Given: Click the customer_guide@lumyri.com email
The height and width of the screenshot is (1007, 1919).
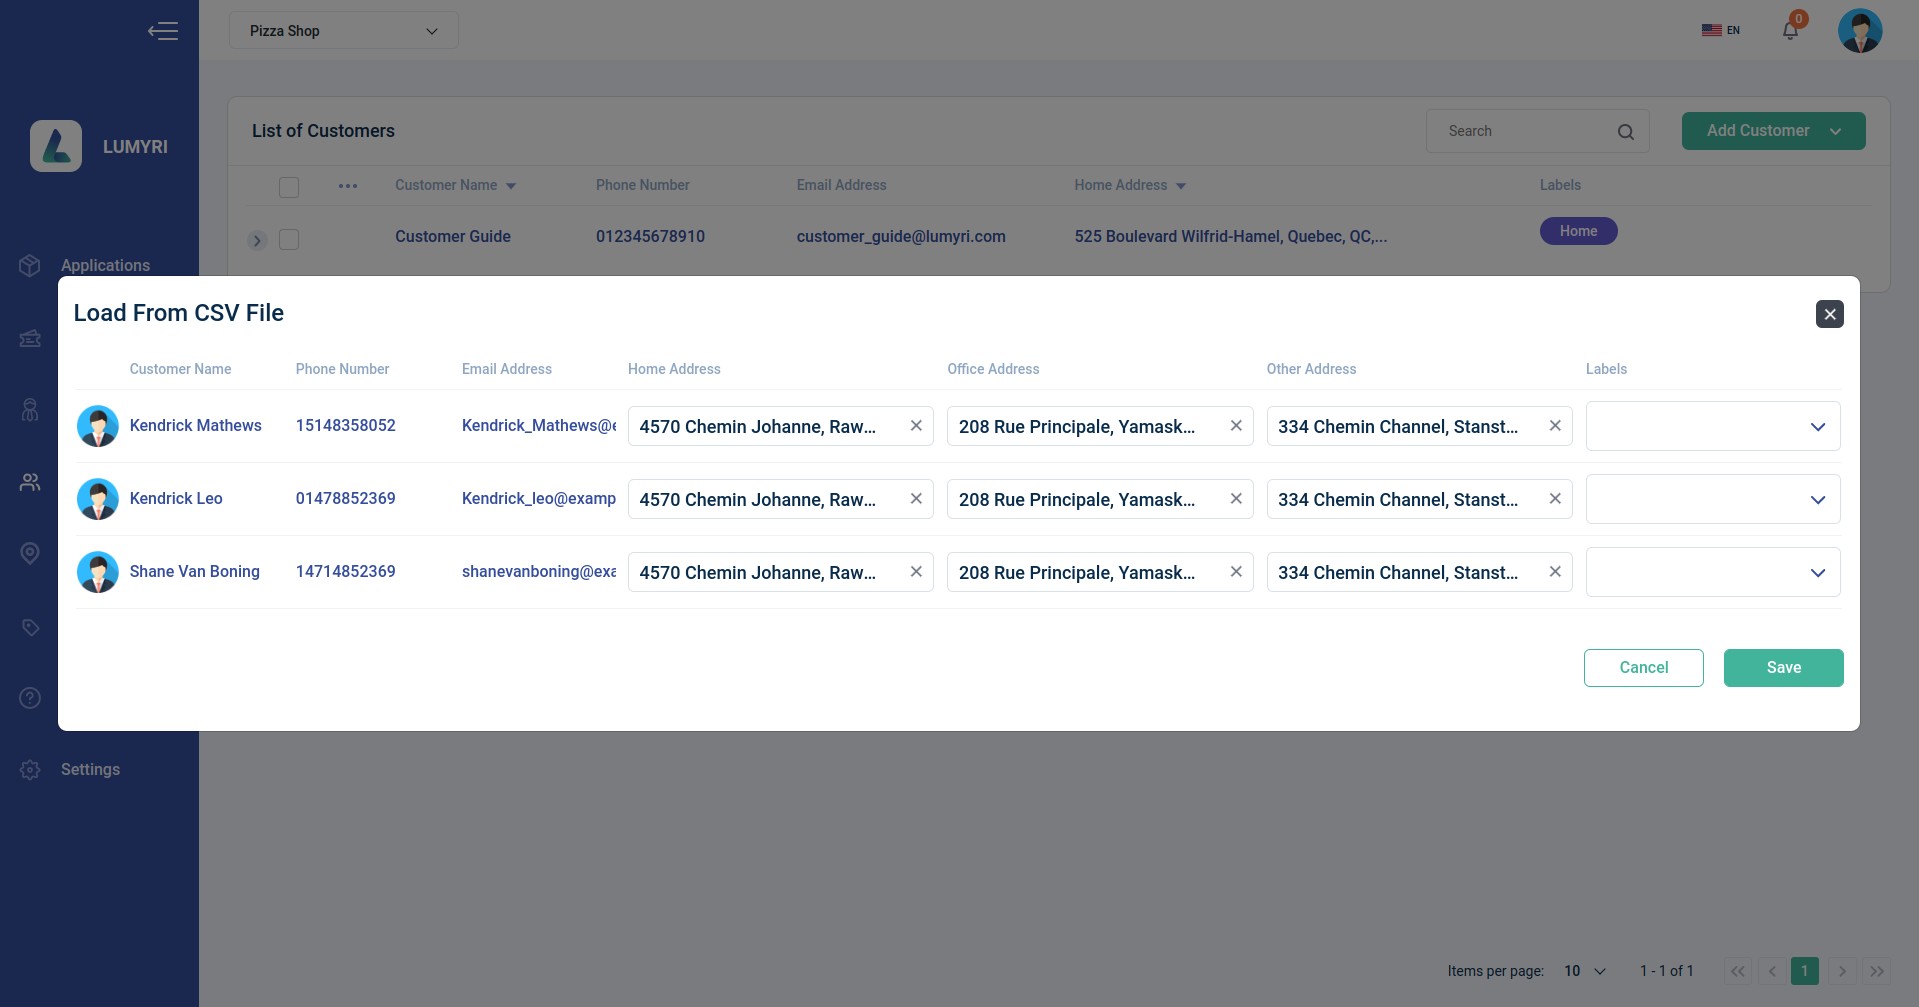Looking at the screenshot, I should pos(901,237).
